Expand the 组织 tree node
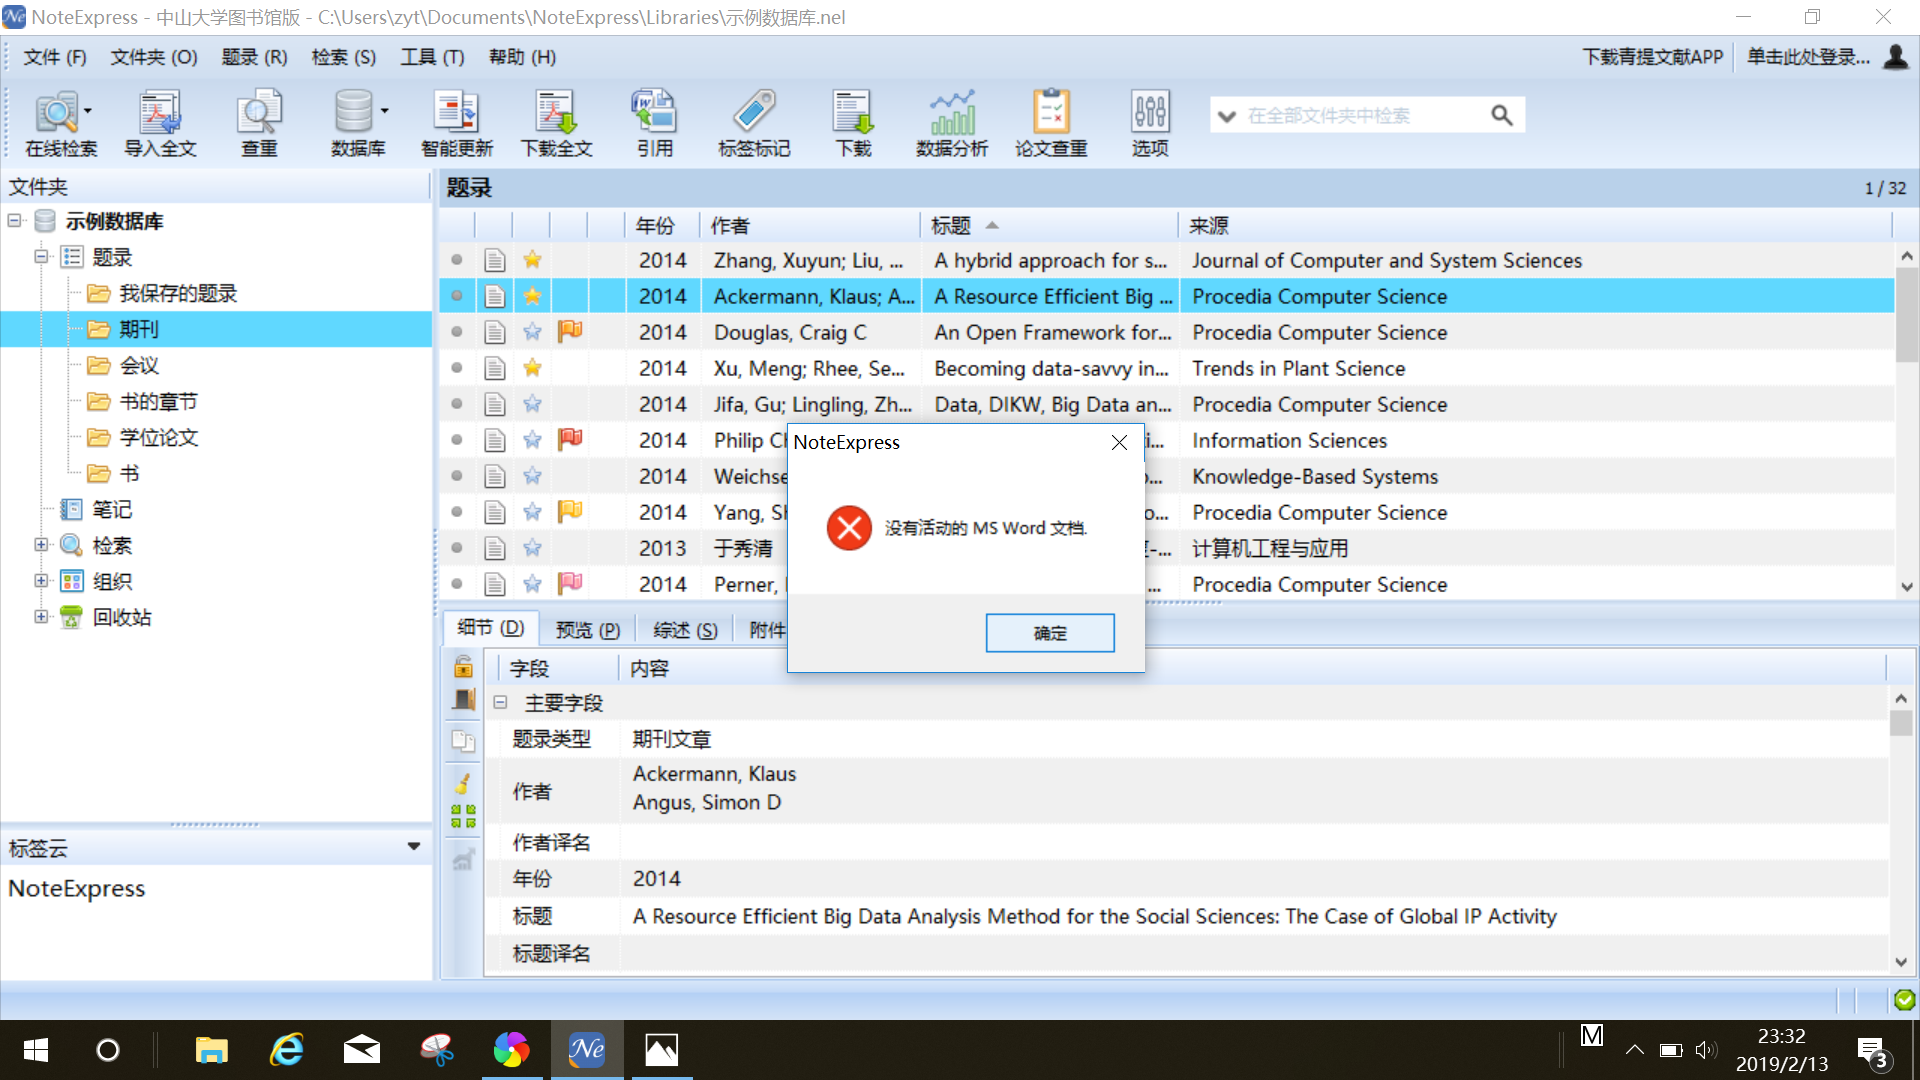The image size is (1920, 1080). (41, 580)
